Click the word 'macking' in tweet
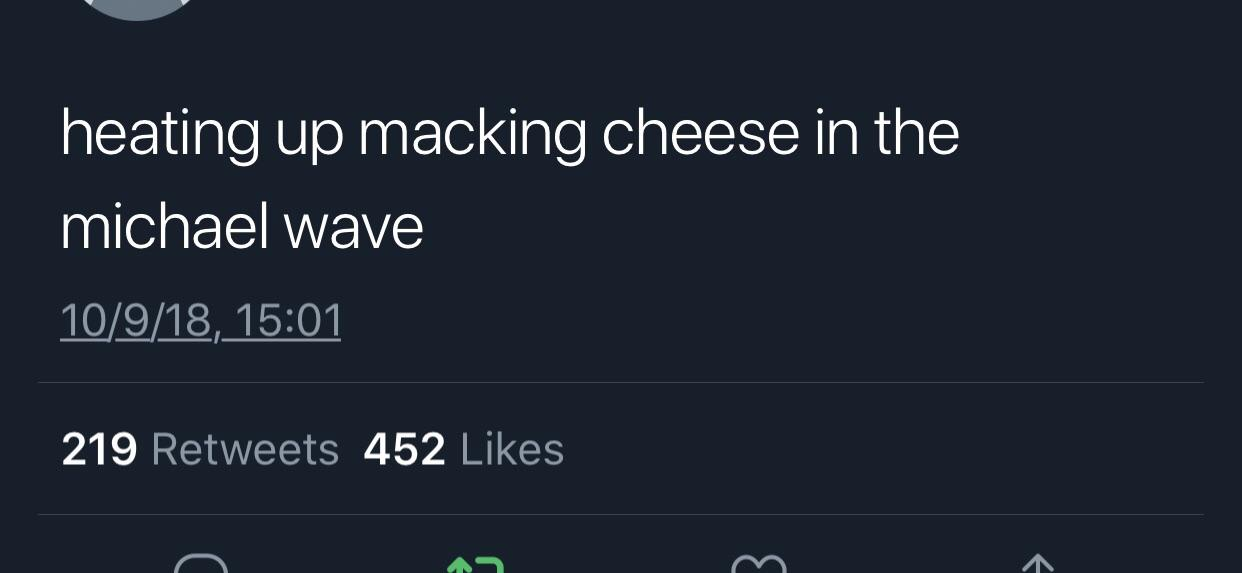 [472, 135]
